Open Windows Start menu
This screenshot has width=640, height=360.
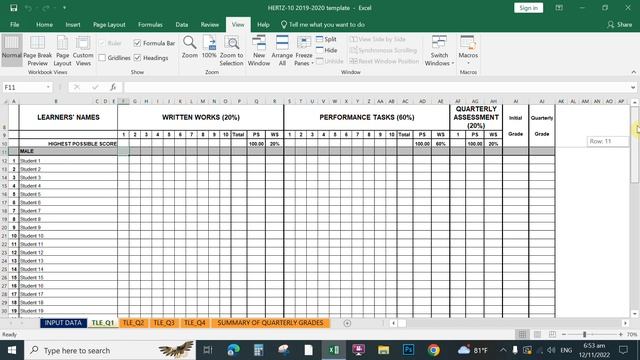click(x=12, y=350)
